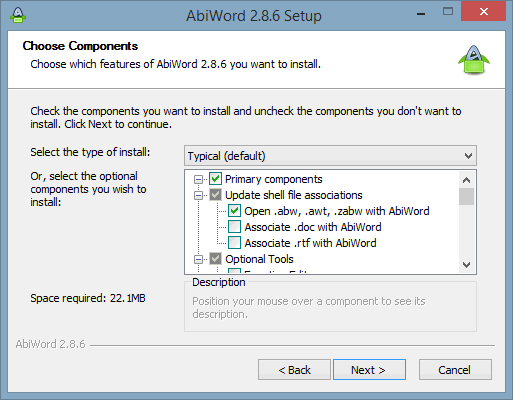Uncheck Open .abw, .awt, .zabw with AbiWord
Screen dimensions: 513x400
[234, 211]
